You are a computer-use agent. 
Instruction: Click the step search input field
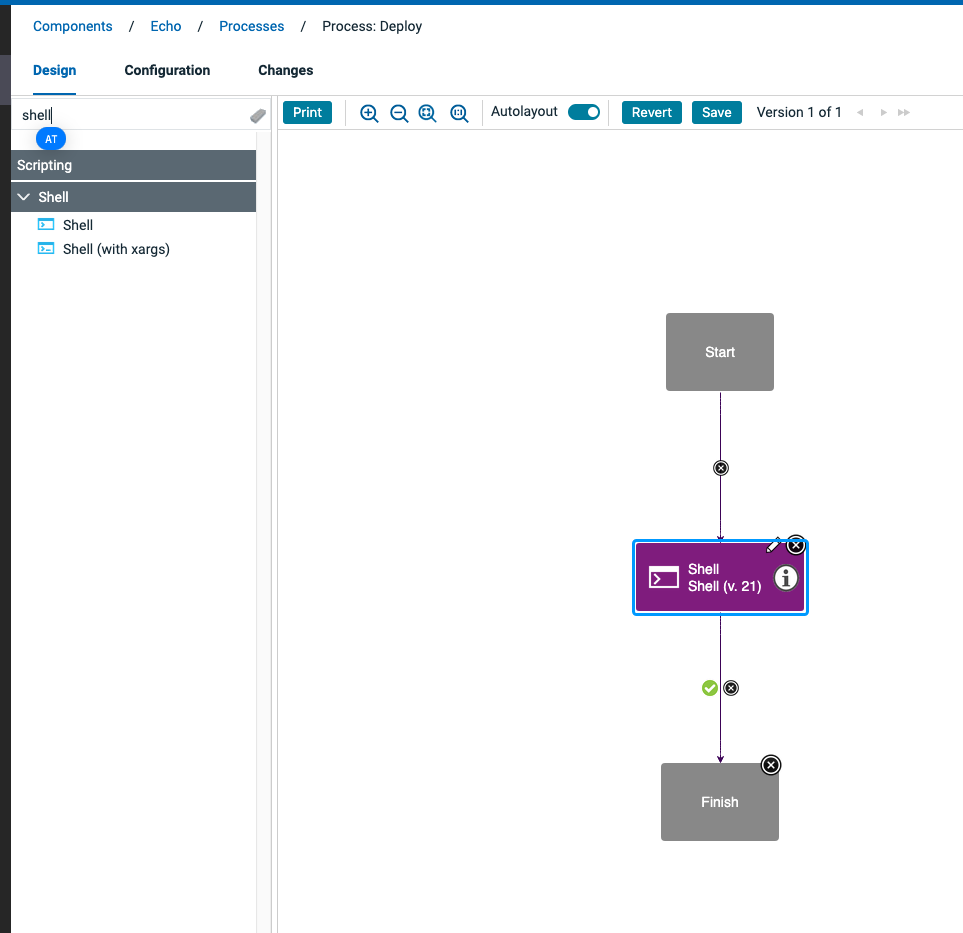(130, 115)
